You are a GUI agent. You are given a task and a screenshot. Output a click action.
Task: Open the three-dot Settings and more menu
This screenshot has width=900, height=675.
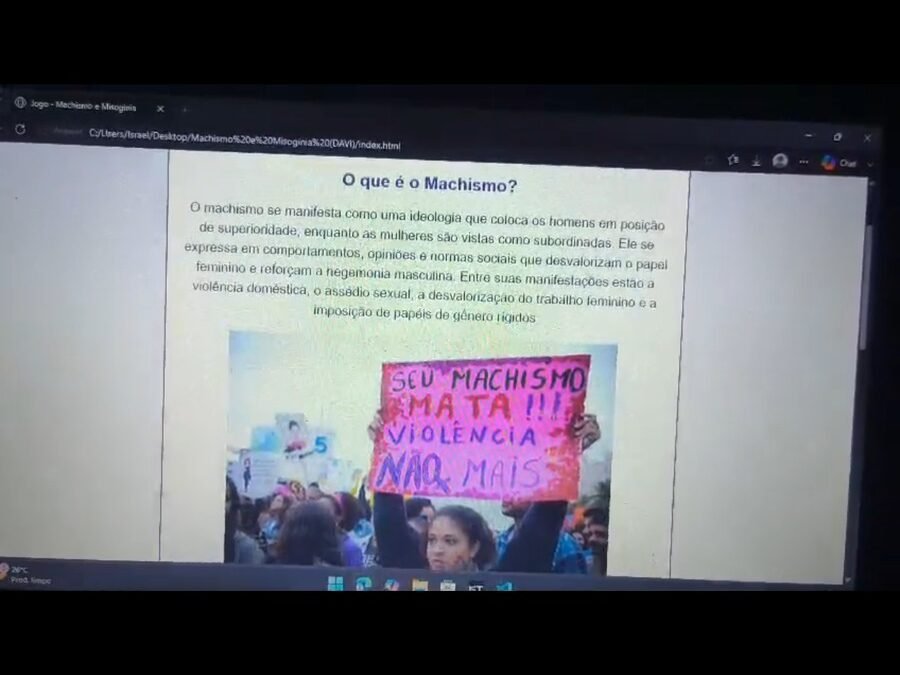tap(804, 162)
